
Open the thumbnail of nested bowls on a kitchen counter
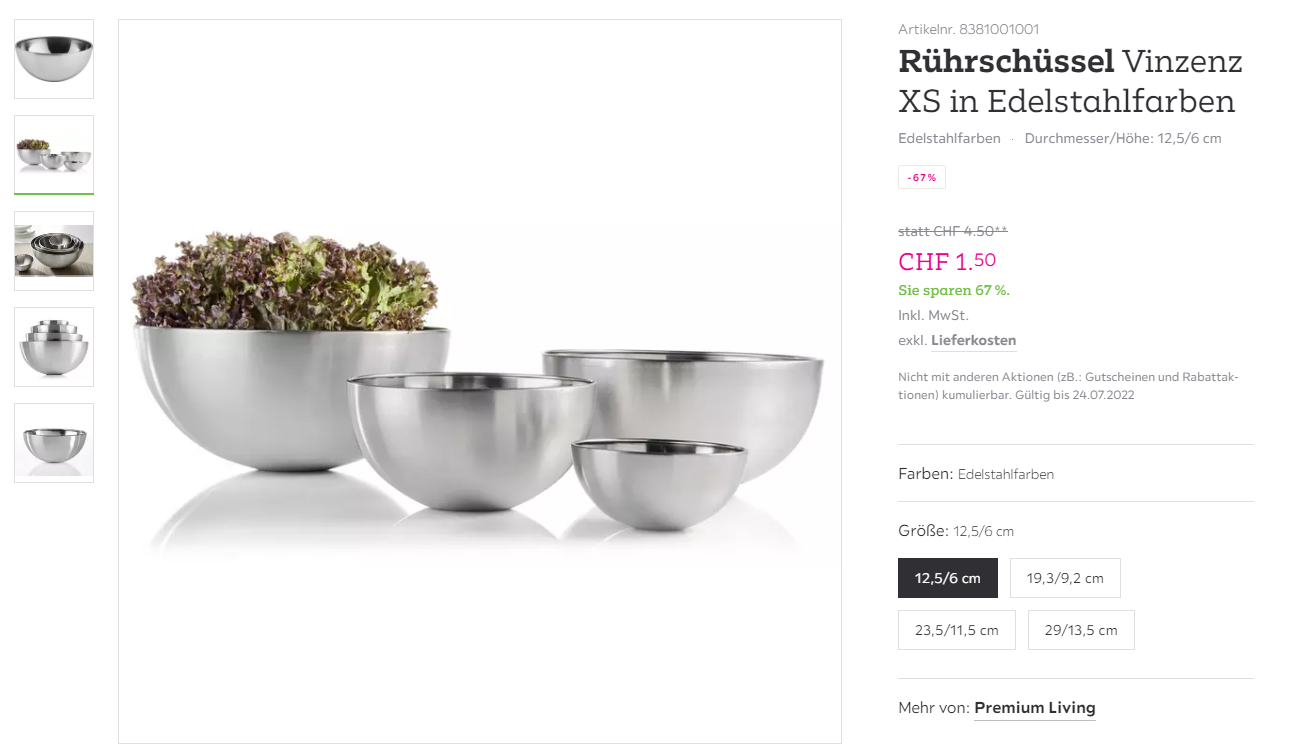54,251
